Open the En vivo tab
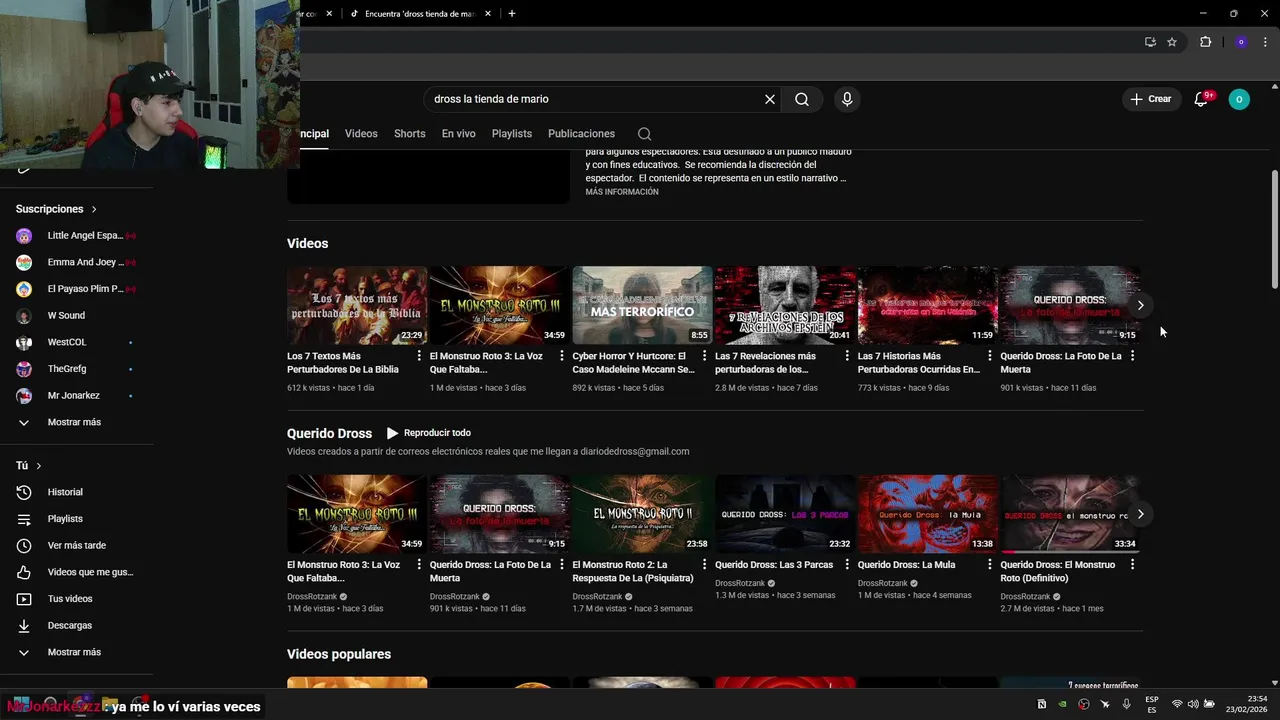This screenshot has height=720, width=1280. point(459,134)
